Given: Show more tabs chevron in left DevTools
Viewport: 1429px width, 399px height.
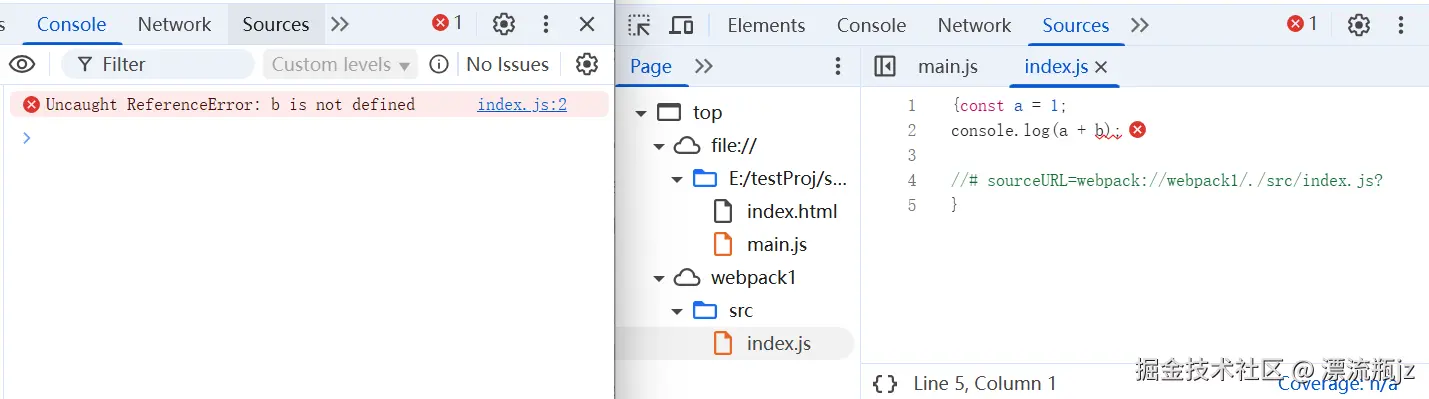Looking at the screenshot, I should pyautogui.click(x=340, y=24).
